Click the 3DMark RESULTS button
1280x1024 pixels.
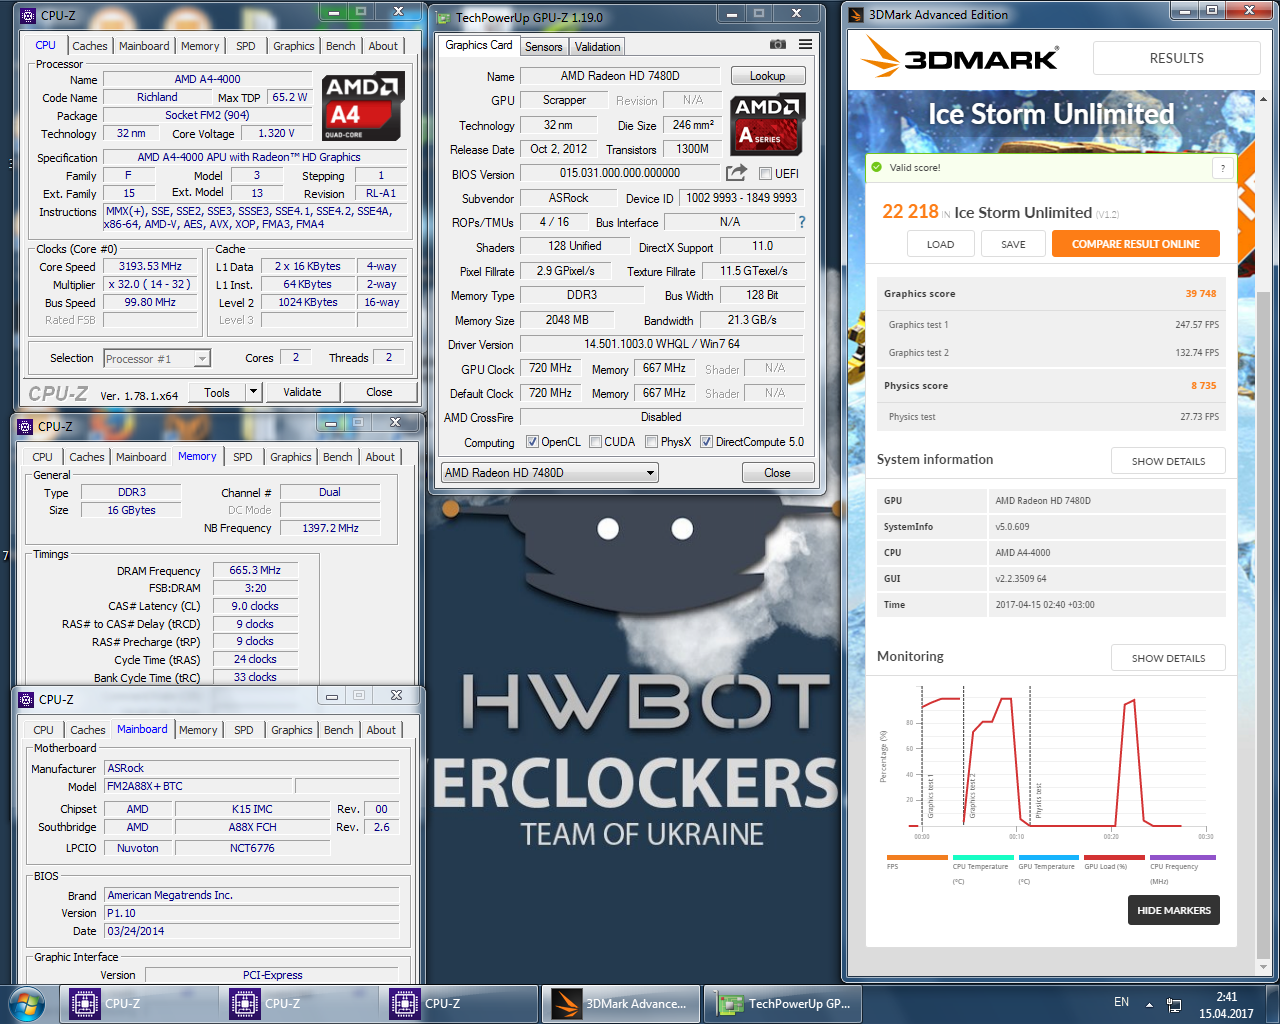[x=1176, y=58]
